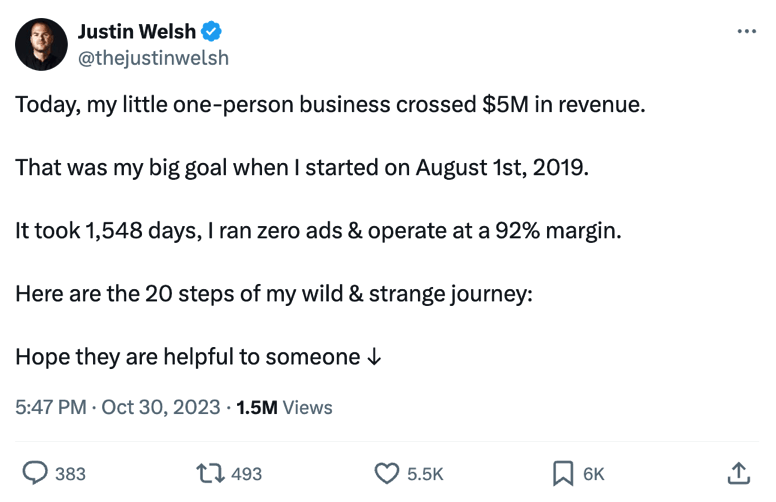
Task: Click Justin Welsh's profile avatar
Action: coord(42,45)
